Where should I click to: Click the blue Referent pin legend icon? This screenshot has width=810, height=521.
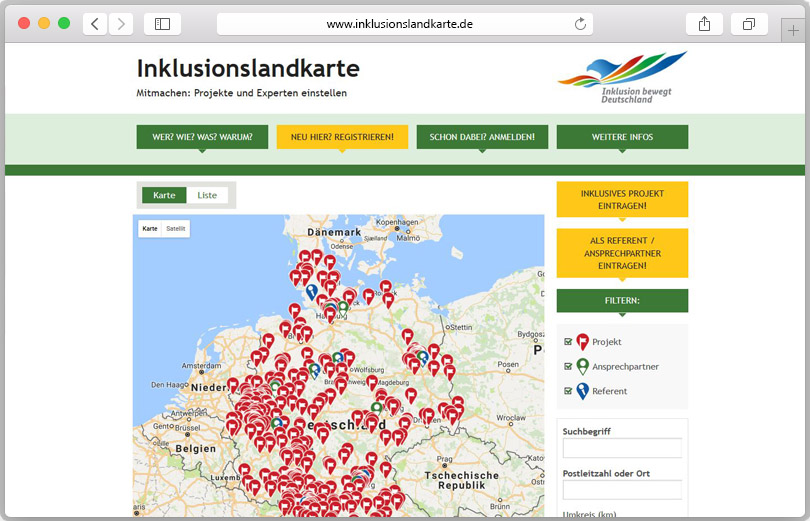coord(582,391)
